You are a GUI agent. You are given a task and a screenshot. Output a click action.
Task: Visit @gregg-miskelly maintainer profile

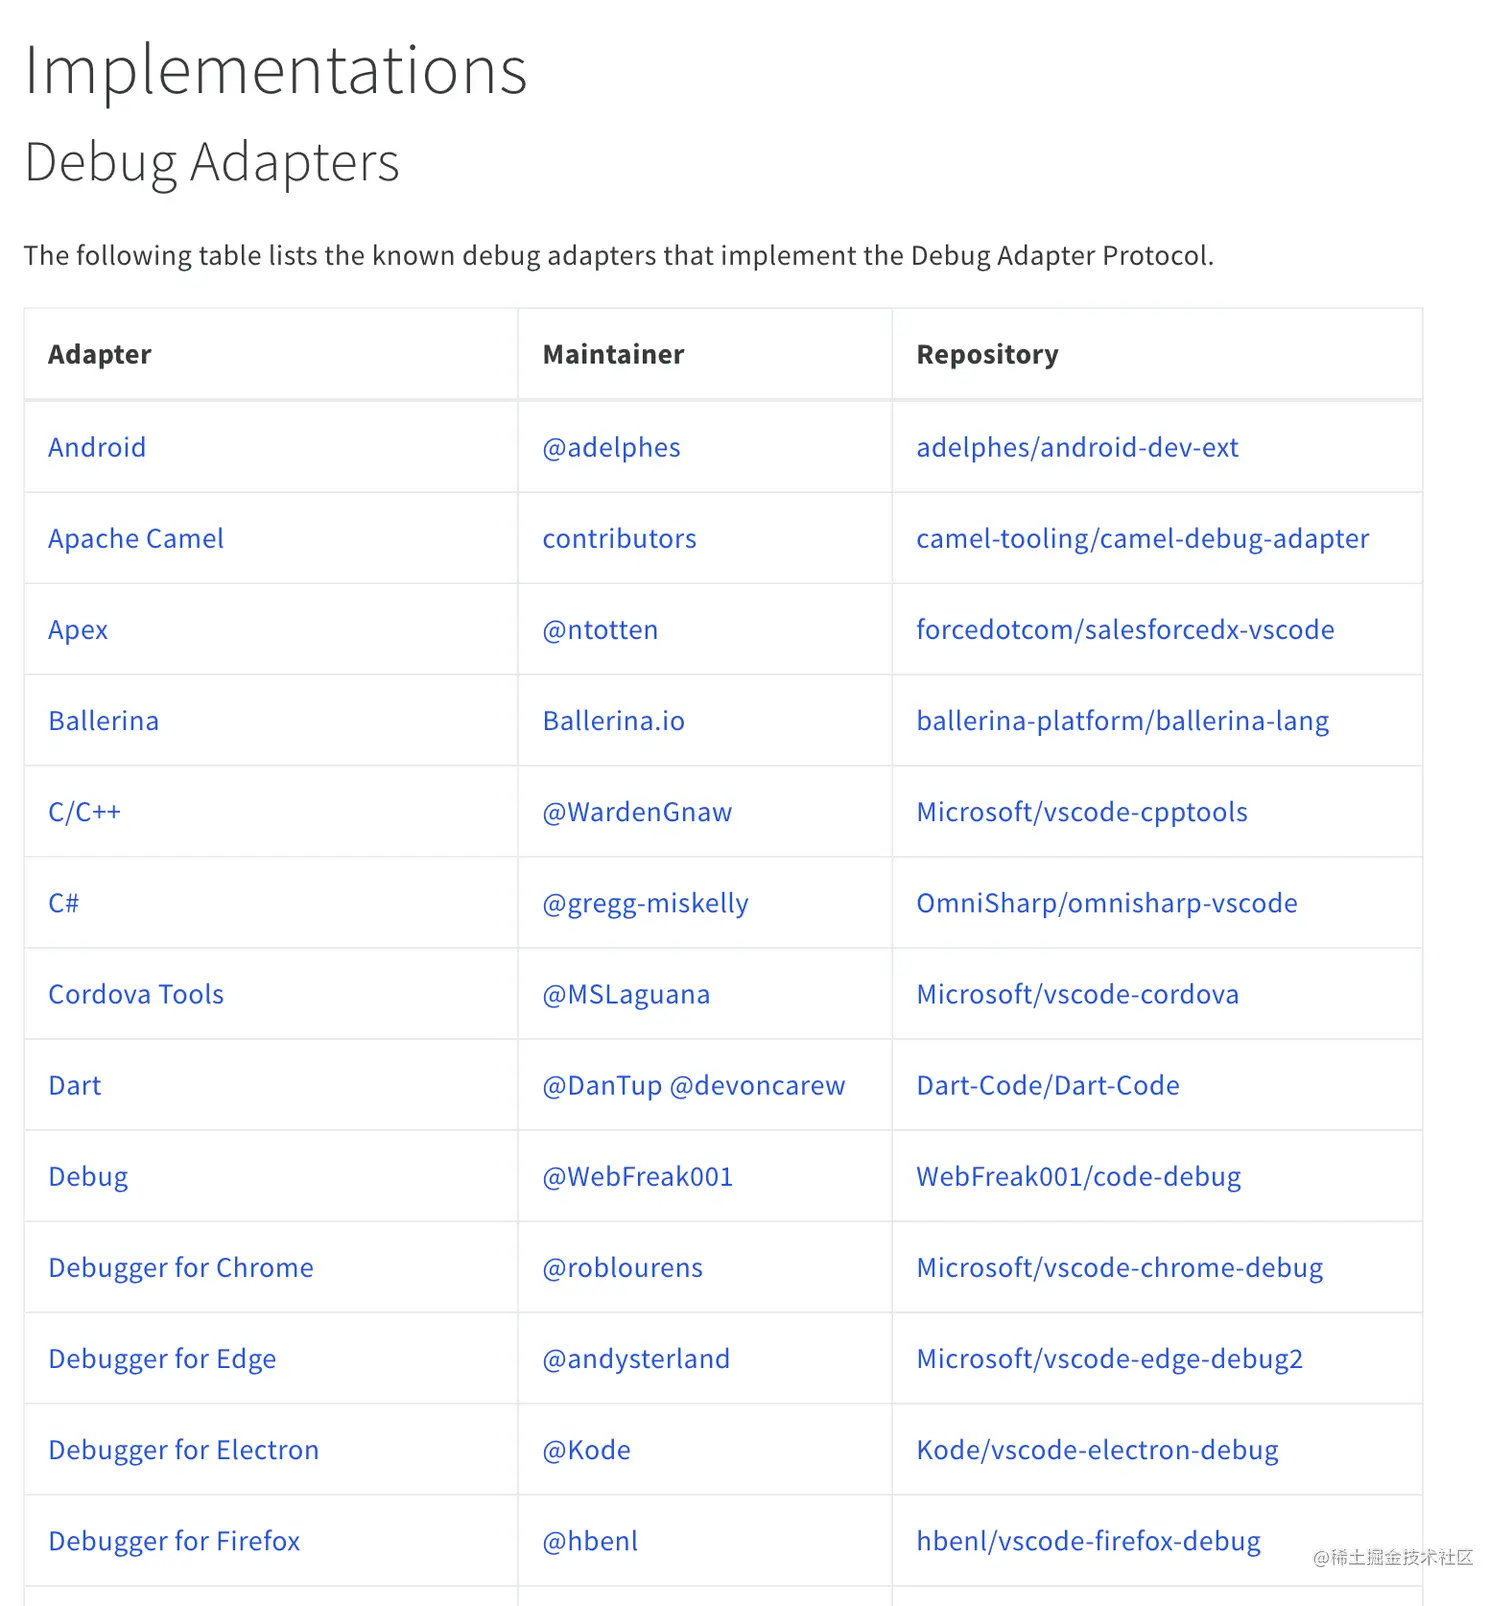(x=645, y=903)
